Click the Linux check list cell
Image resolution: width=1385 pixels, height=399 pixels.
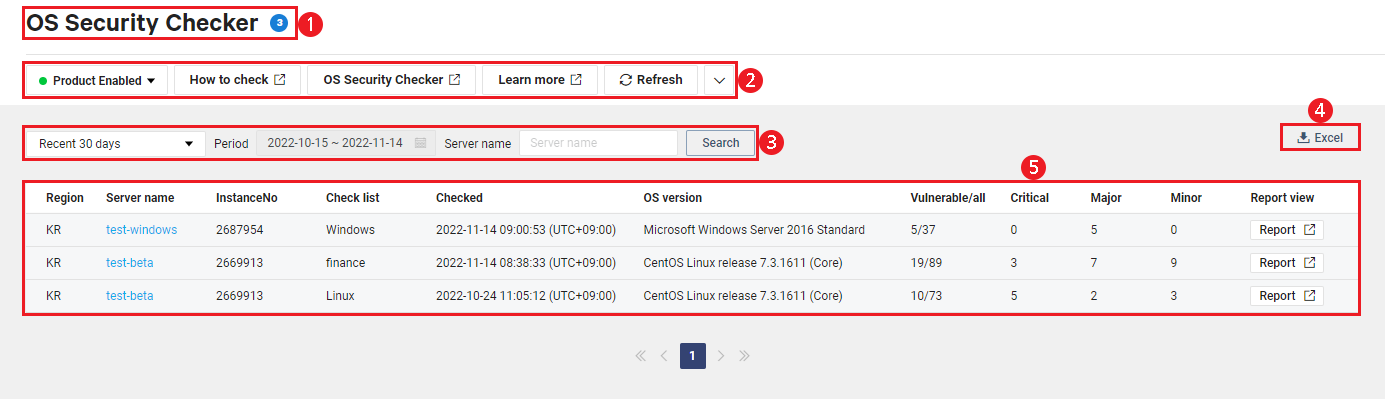point(340,296)
